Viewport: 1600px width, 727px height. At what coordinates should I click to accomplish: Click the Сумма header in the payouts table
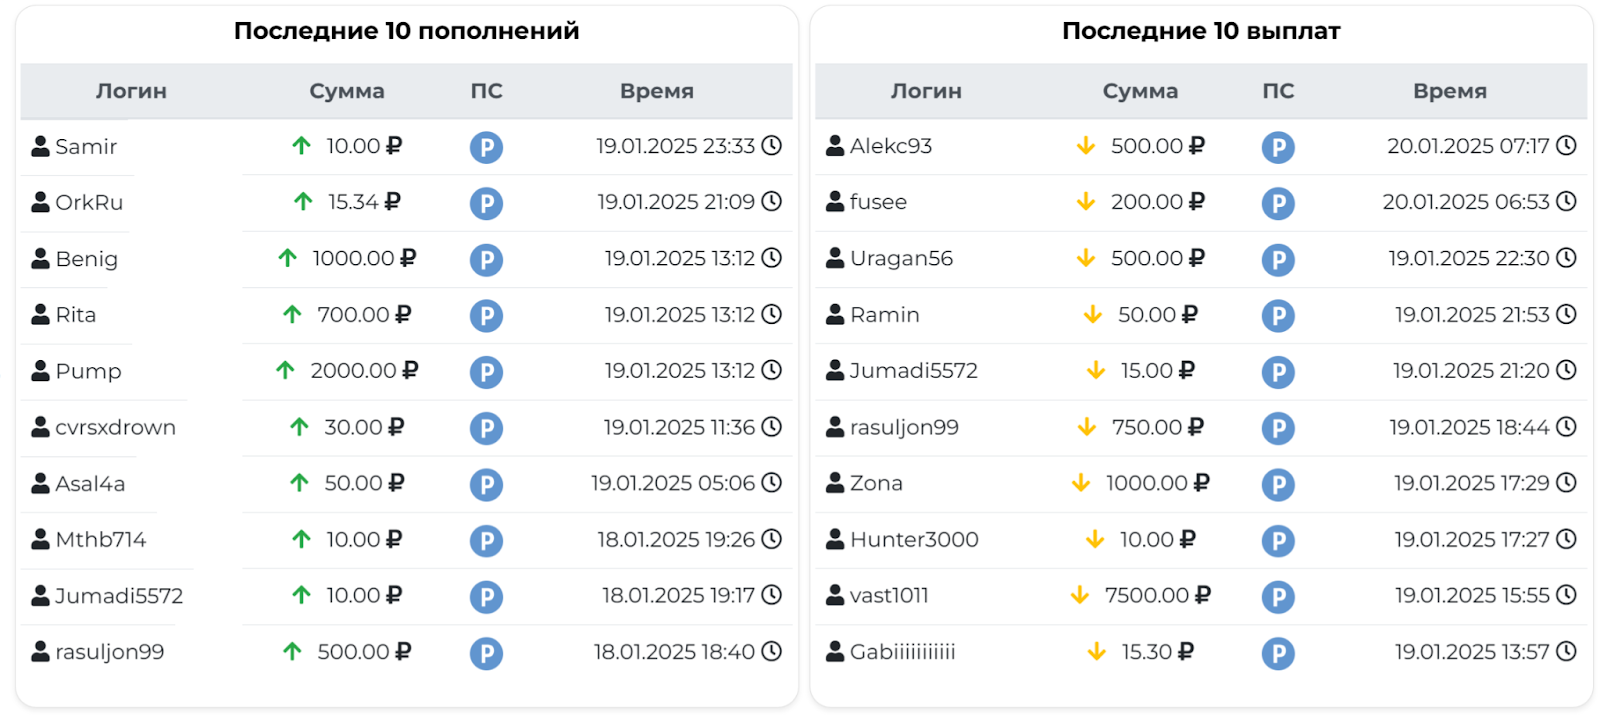[1140, 91]
